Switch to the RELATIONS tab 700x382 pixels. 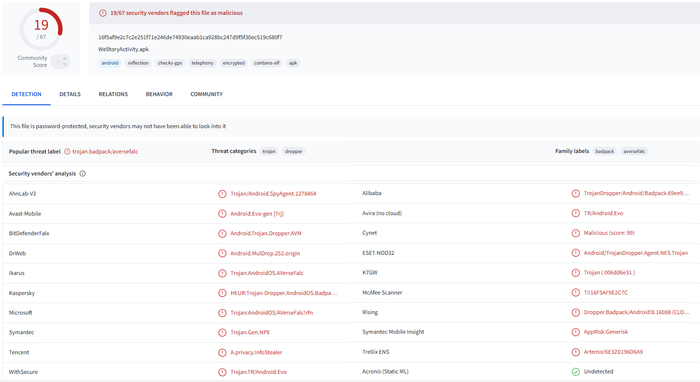113,94
